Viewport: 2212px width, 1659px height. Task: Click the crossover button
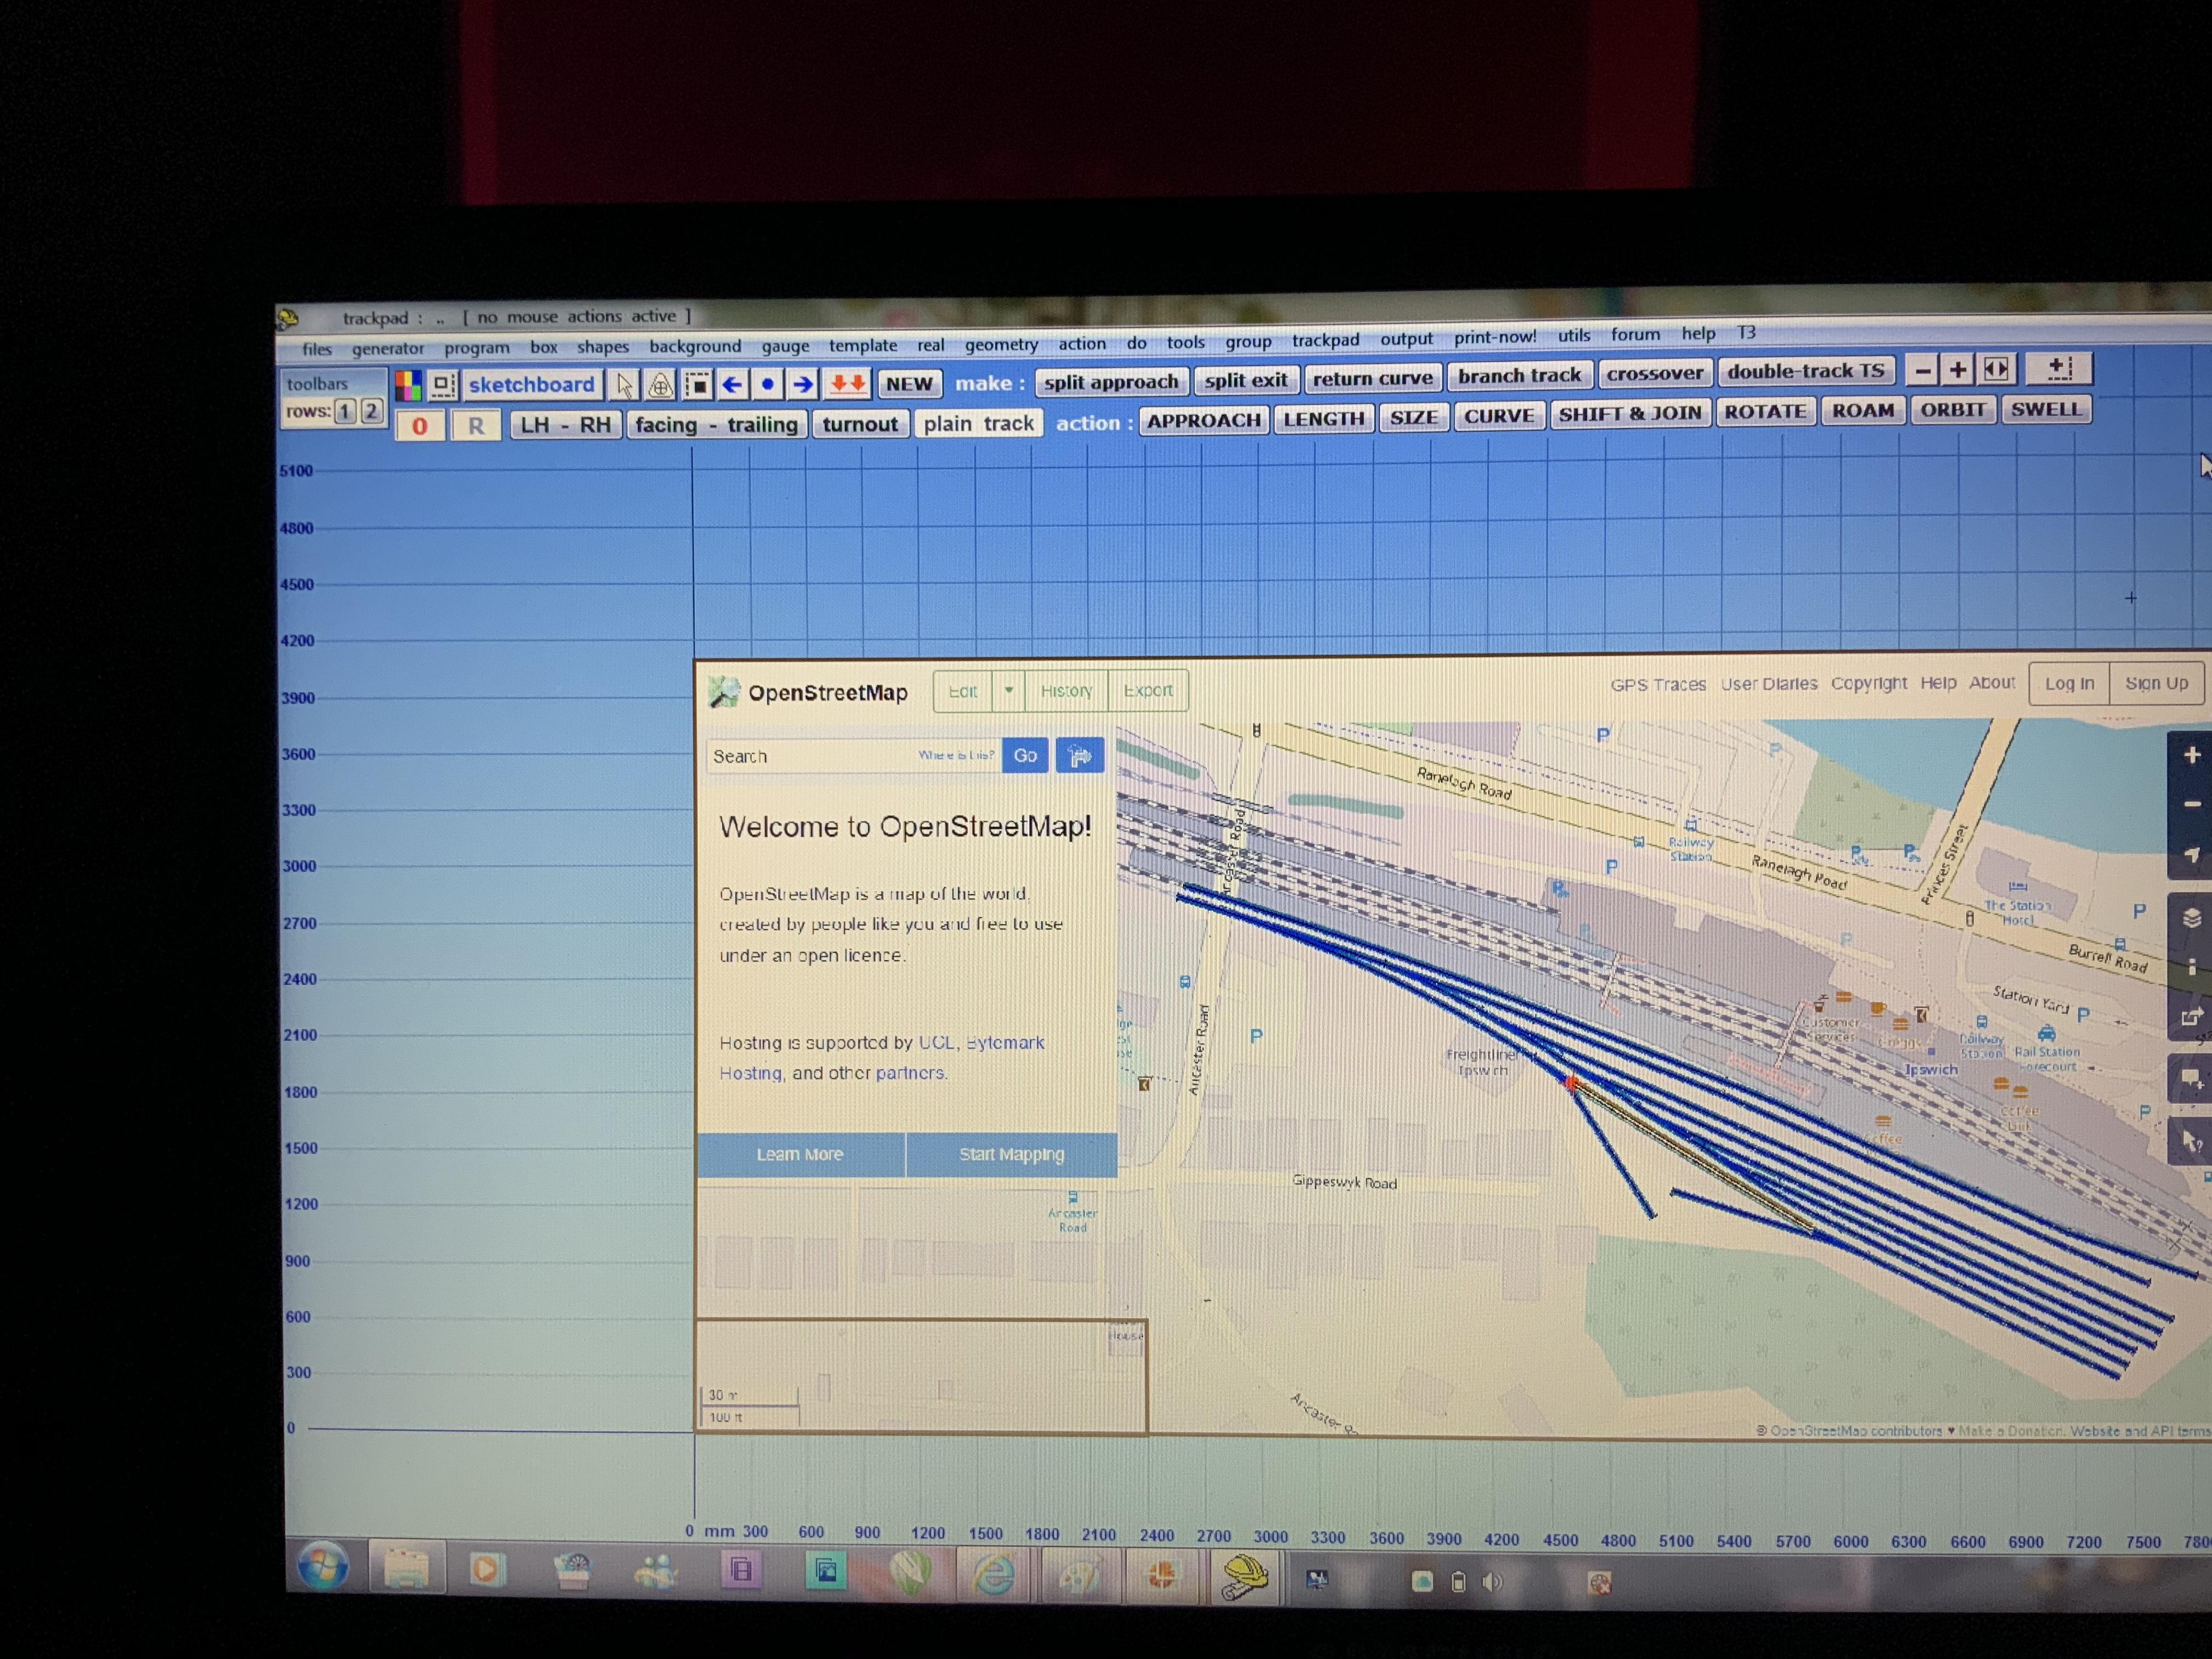tap(1654, 374)
